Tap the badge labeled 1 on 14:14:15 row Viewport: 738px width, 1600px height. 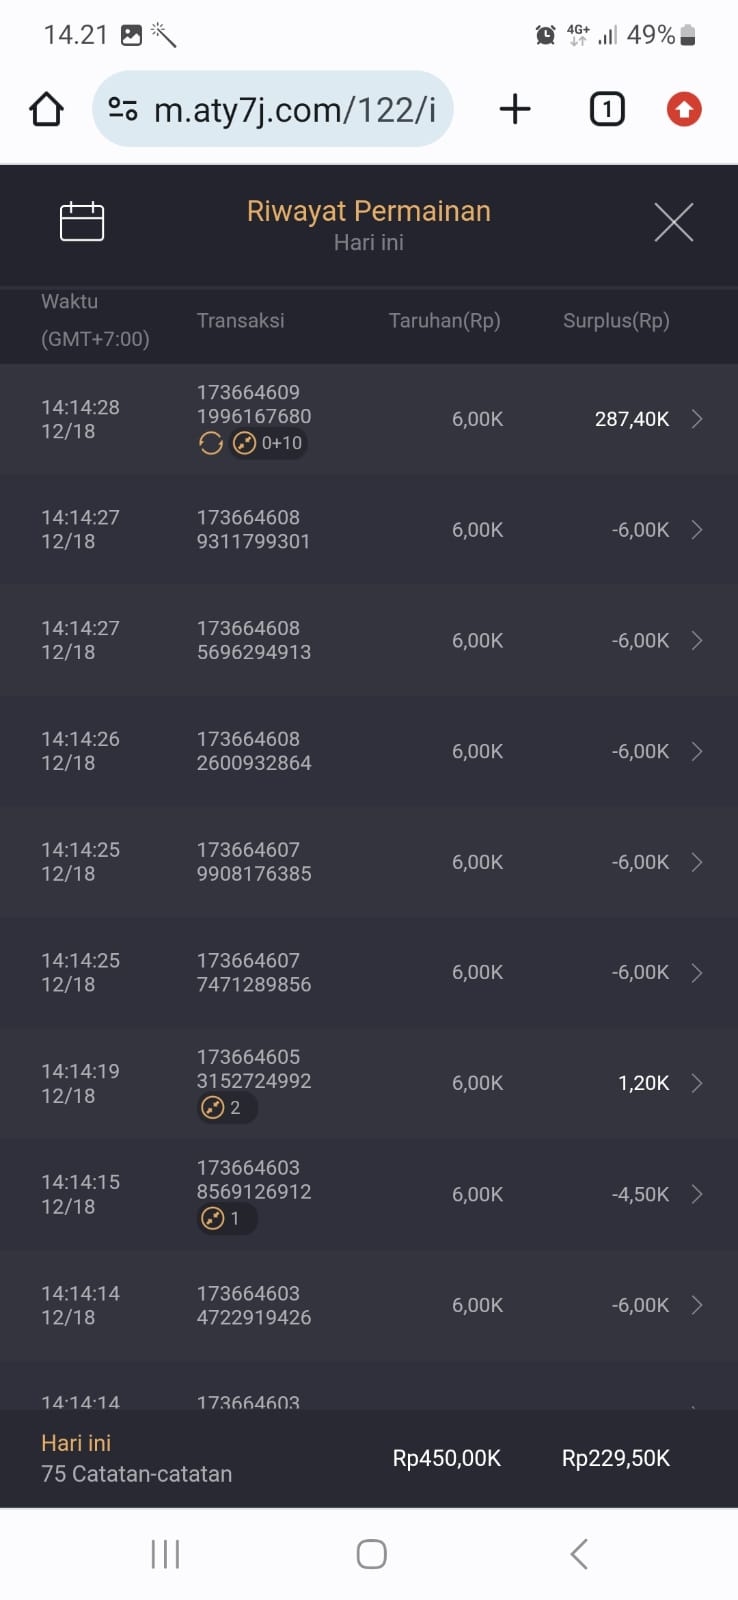tap(224, 1219)
